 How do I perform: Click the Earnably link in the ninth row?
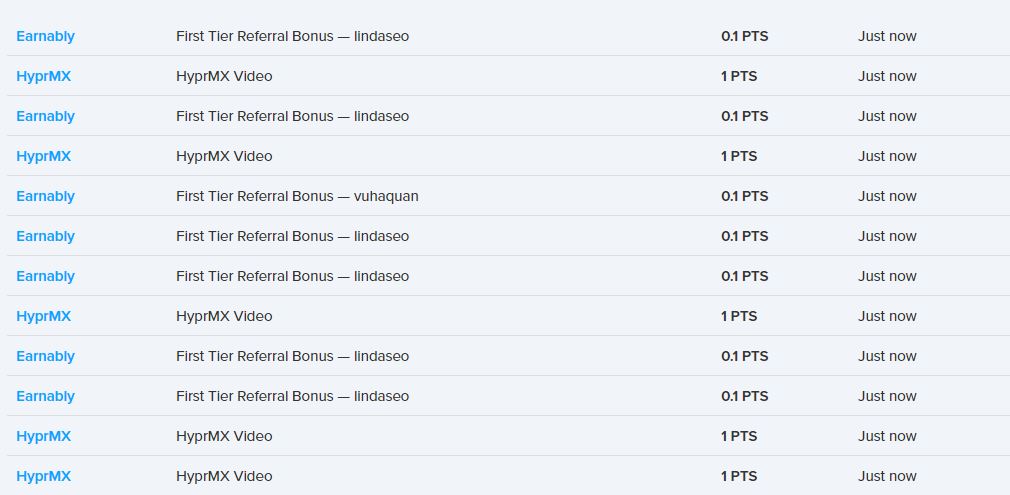pyautogui.click(x=45, y=356)
